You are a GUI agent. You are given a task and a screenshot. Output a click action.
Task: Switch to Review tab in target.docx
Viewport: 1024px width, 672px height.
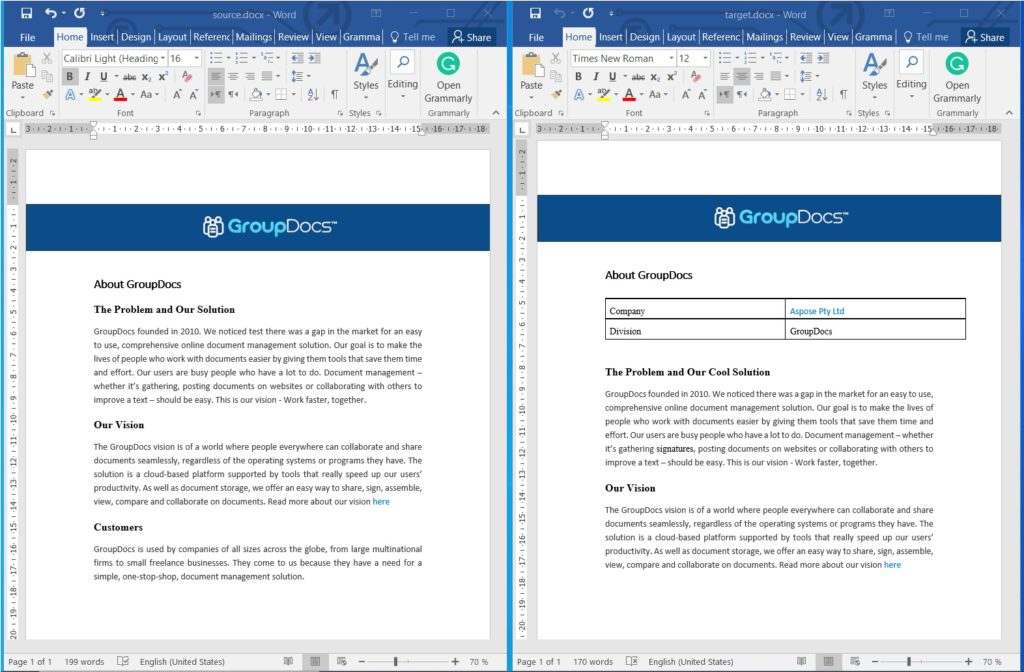[x=804, y=37]
